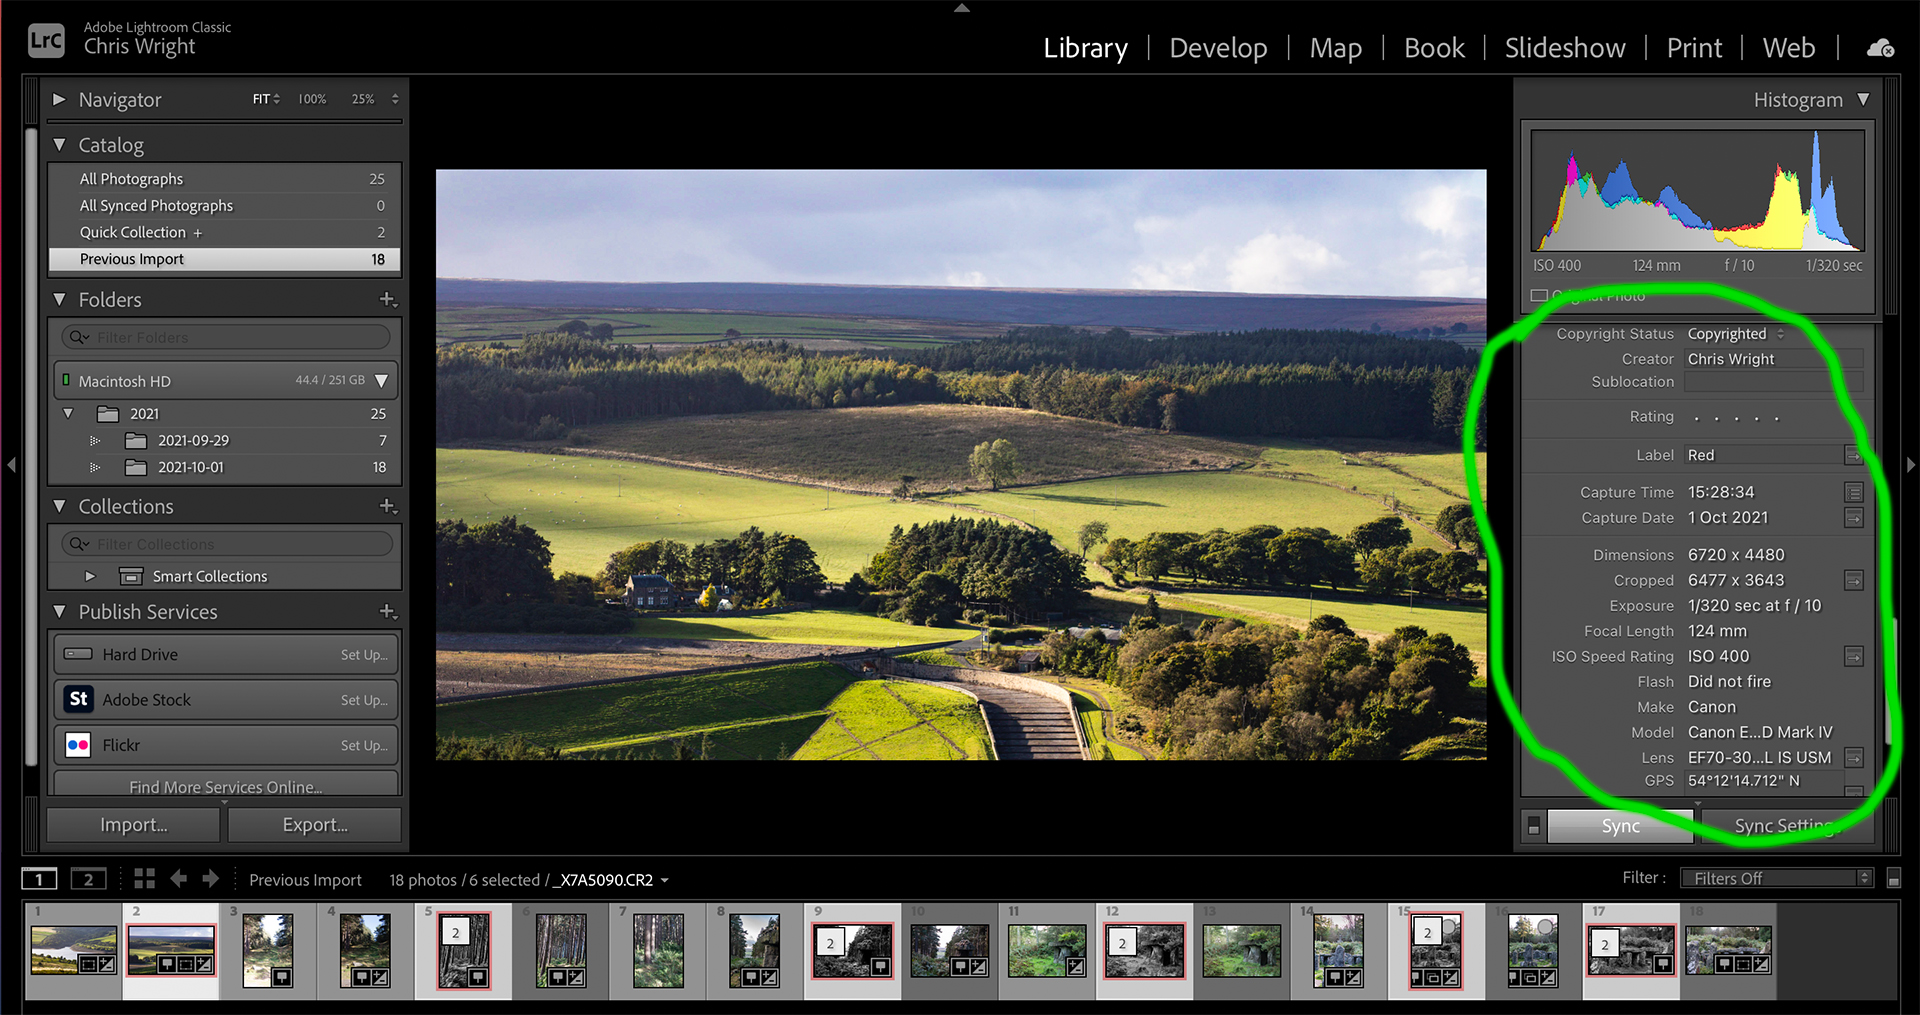Collapse the Catalog panel
1920x1015 pixels.
[x=60, y=145]
